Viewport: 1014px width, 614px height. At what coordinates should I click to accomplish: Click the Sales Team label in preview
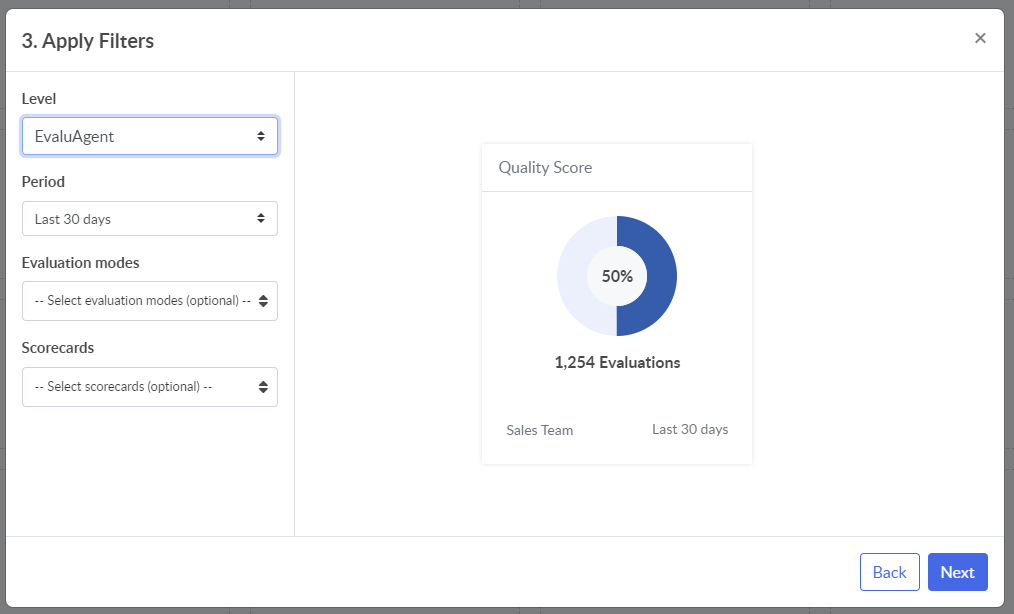[x=539, y=430]
